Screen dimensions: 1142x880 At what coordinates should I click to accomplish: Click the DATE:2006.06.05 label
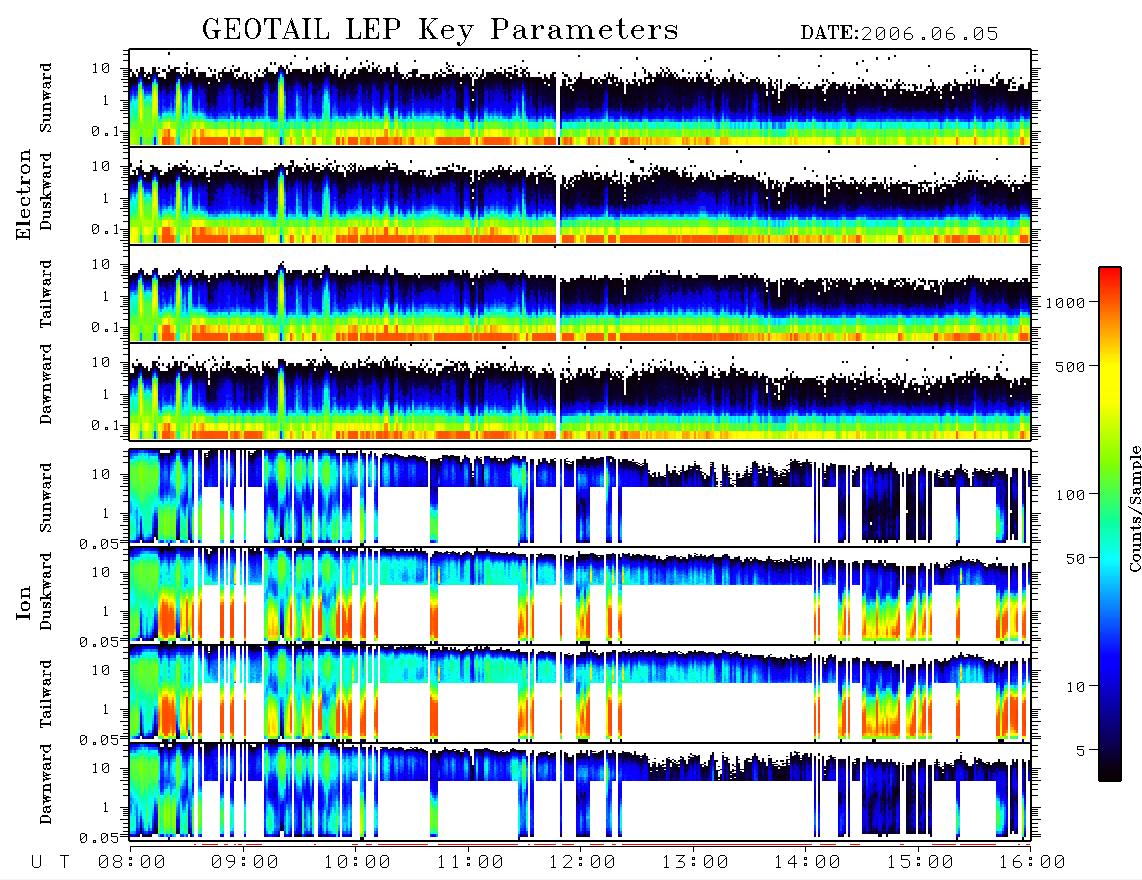tap(899, 34)
